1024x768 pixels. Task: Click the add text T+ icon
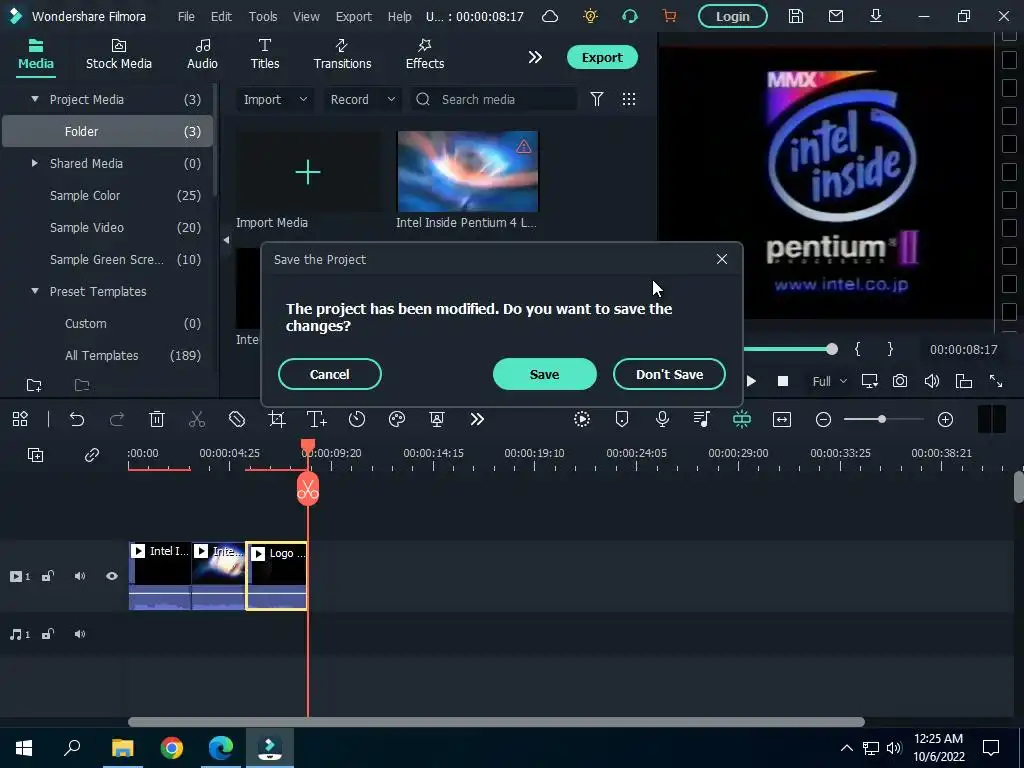(x=317, y=419)
